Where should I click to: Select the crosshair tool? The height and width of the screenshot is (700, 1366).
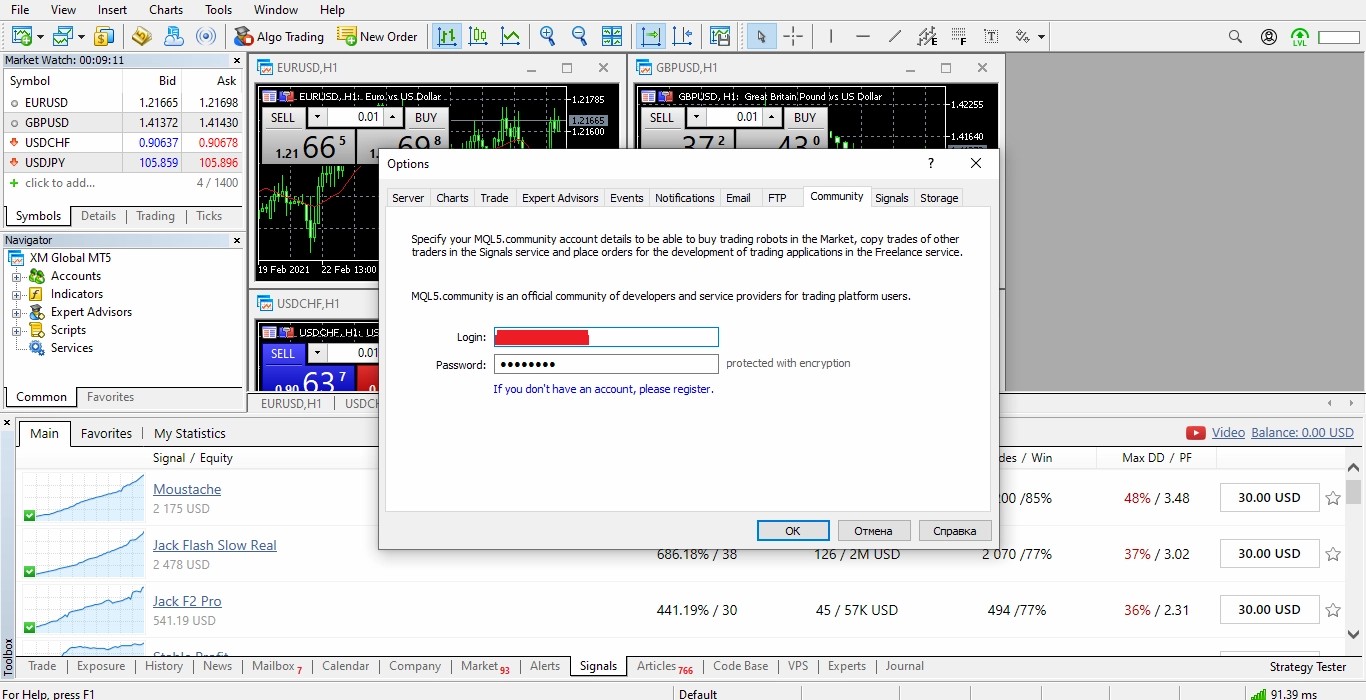[793, 37]
